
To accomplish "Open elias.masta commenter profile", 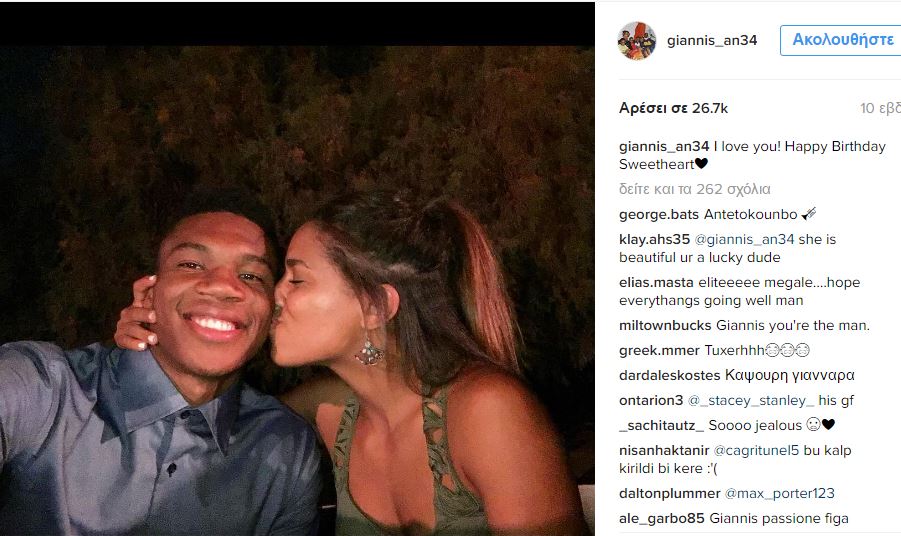I will pyautogui.click(x=656, y=283).
